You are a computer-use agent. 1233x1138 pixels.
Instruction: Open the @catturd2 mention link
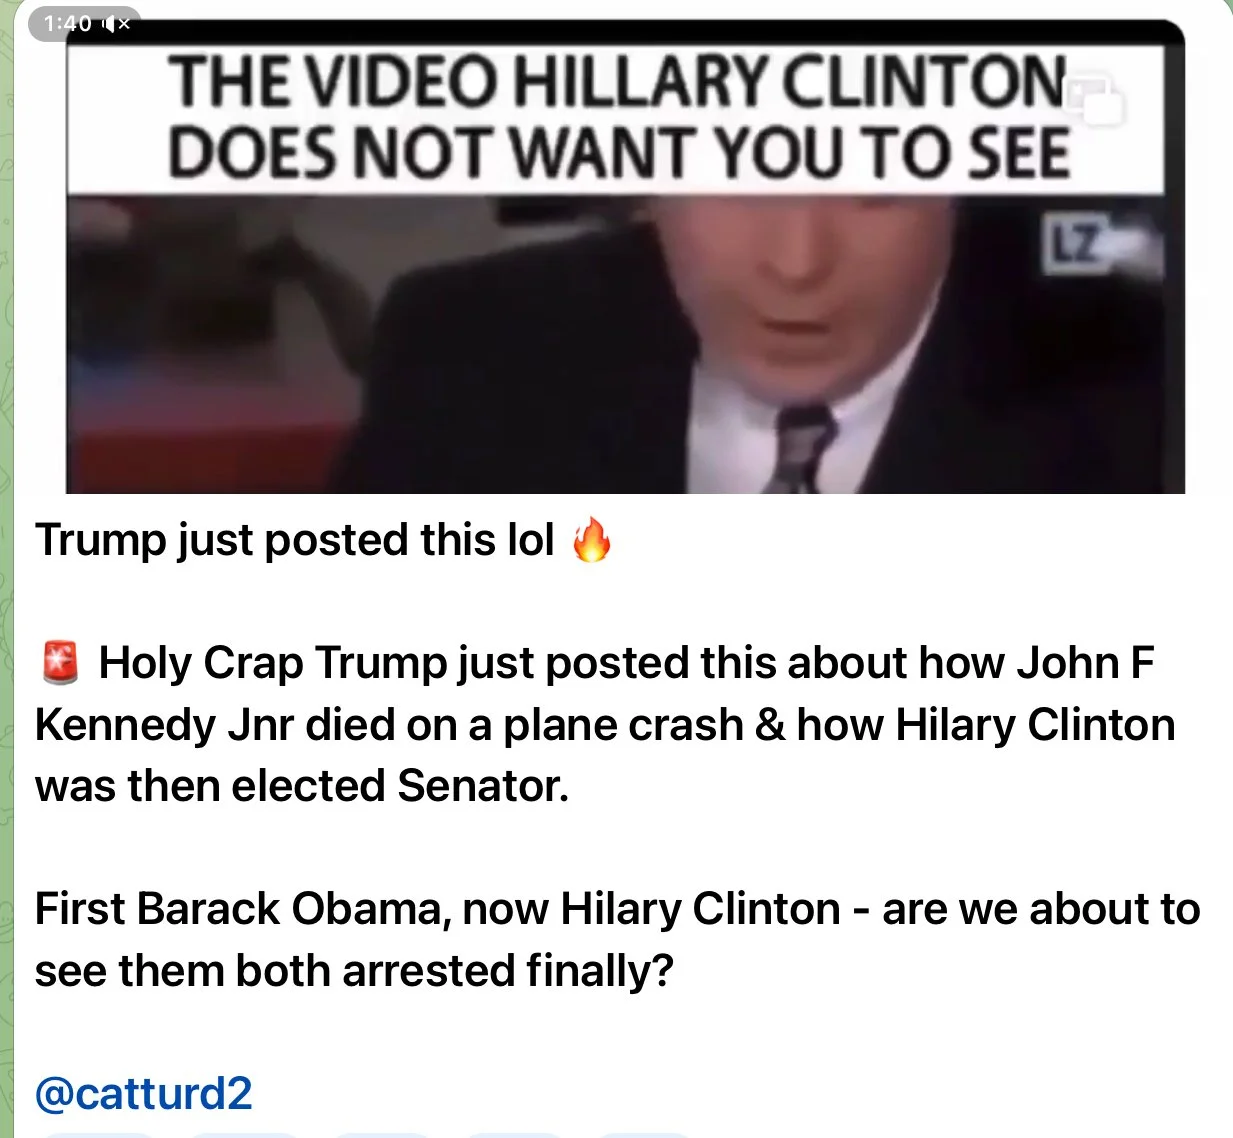(x=144, y=1093)
